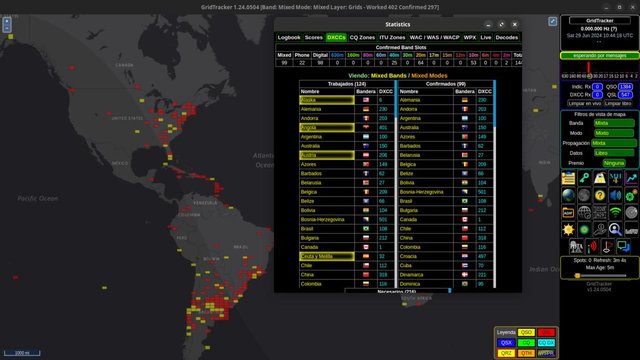Click the yellow QRZ legend swatch

click(506, 353)
